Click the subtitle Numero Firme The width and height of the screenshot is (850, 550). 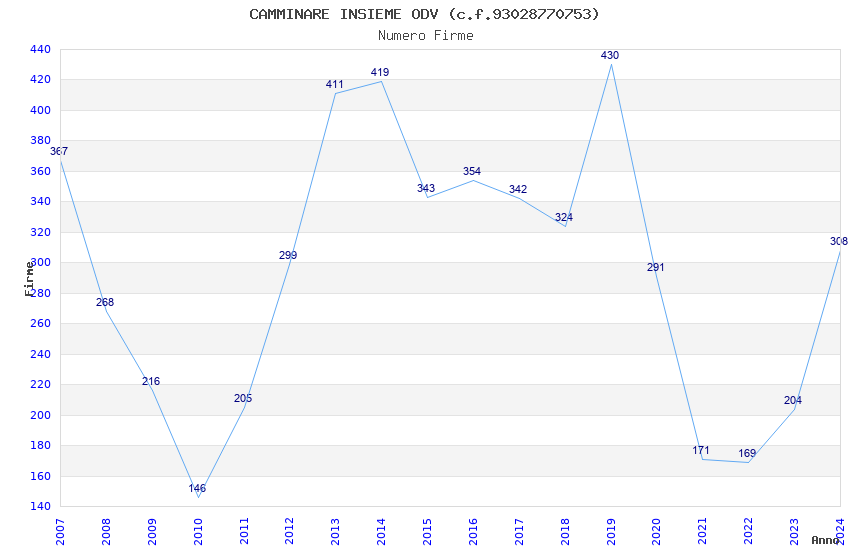(x=426, y=35)
